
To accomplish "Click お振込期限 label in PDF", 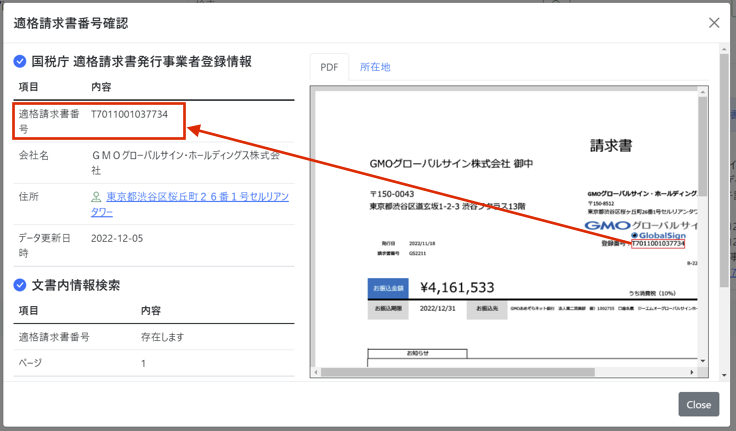I will (x=388, y=308).
